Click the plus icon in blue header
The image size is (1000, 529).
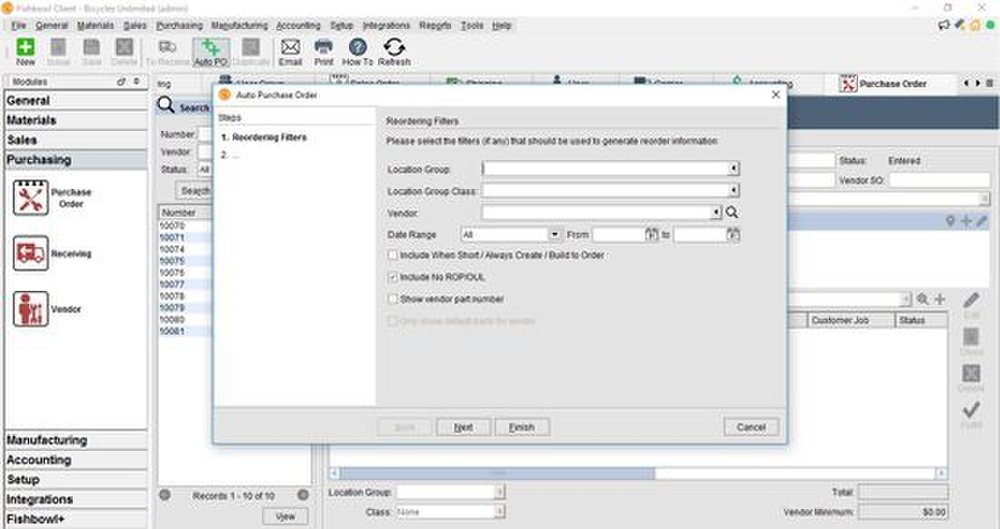[x=966, y=221]
